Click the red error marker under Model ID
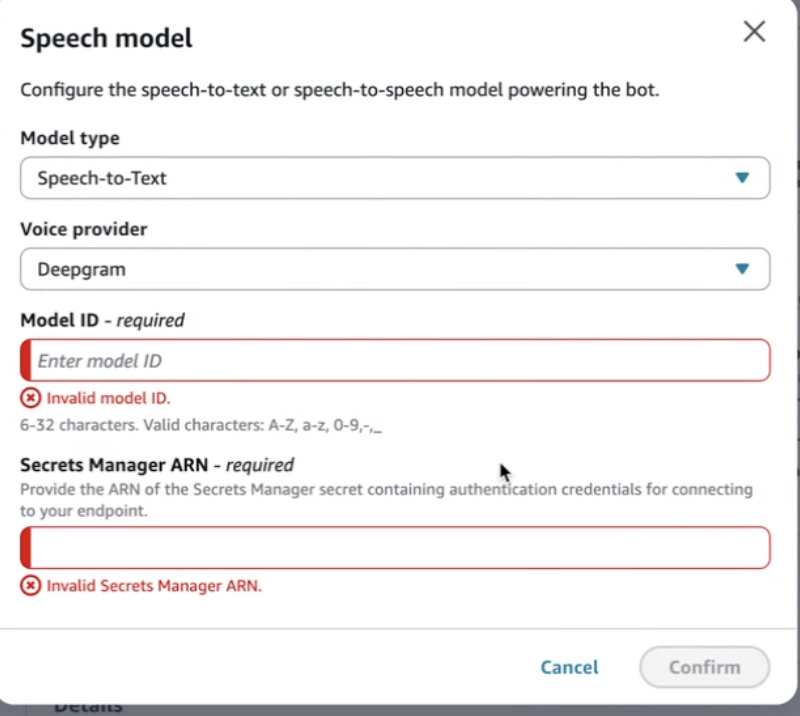 (30, 397)
